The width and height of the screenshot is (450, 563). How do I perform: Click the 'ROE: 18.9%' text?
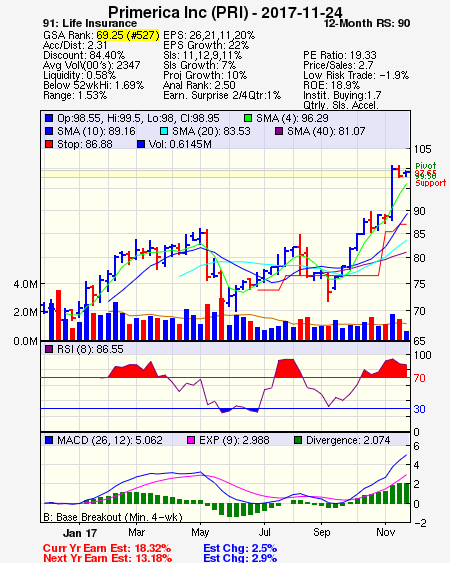tap(331, 85)
